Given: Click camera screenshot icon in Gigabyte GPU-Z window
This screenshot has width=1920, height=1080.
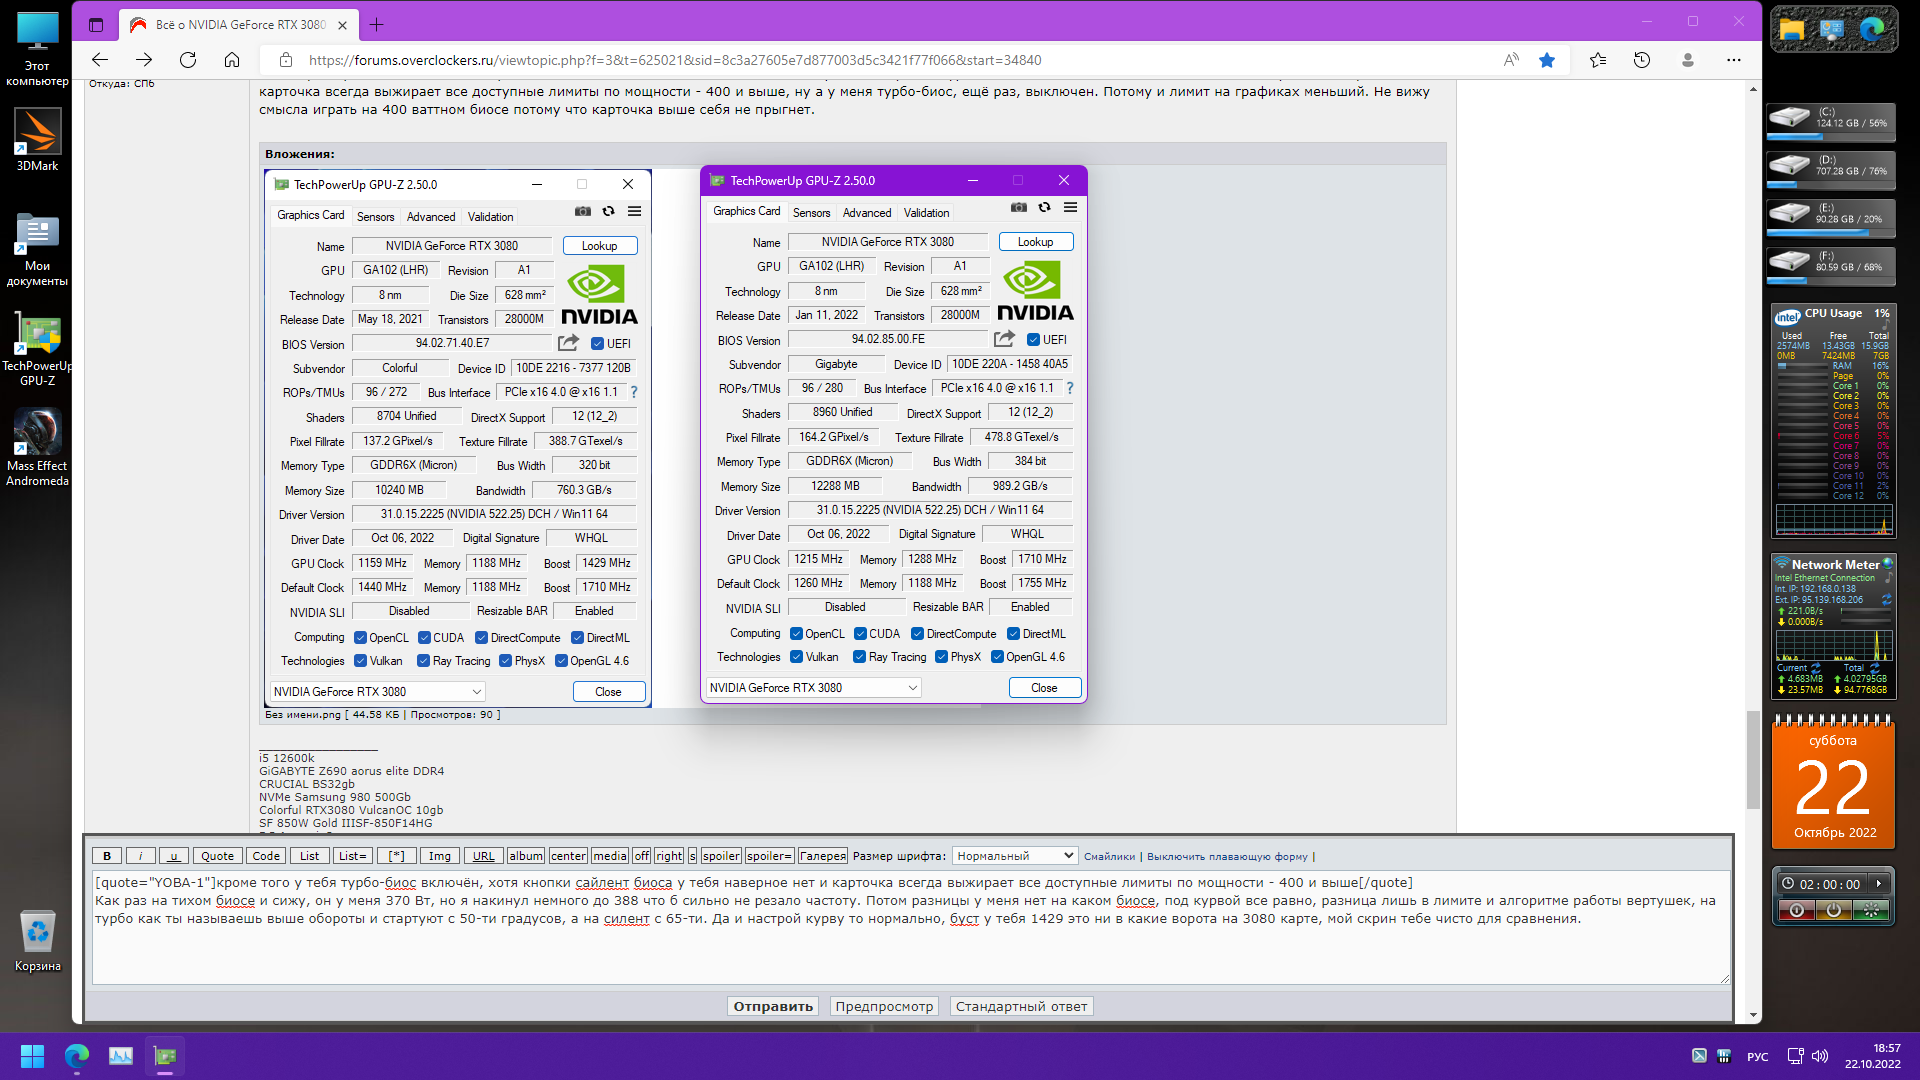Looking at the screenshot, I should pos(1018,208).
